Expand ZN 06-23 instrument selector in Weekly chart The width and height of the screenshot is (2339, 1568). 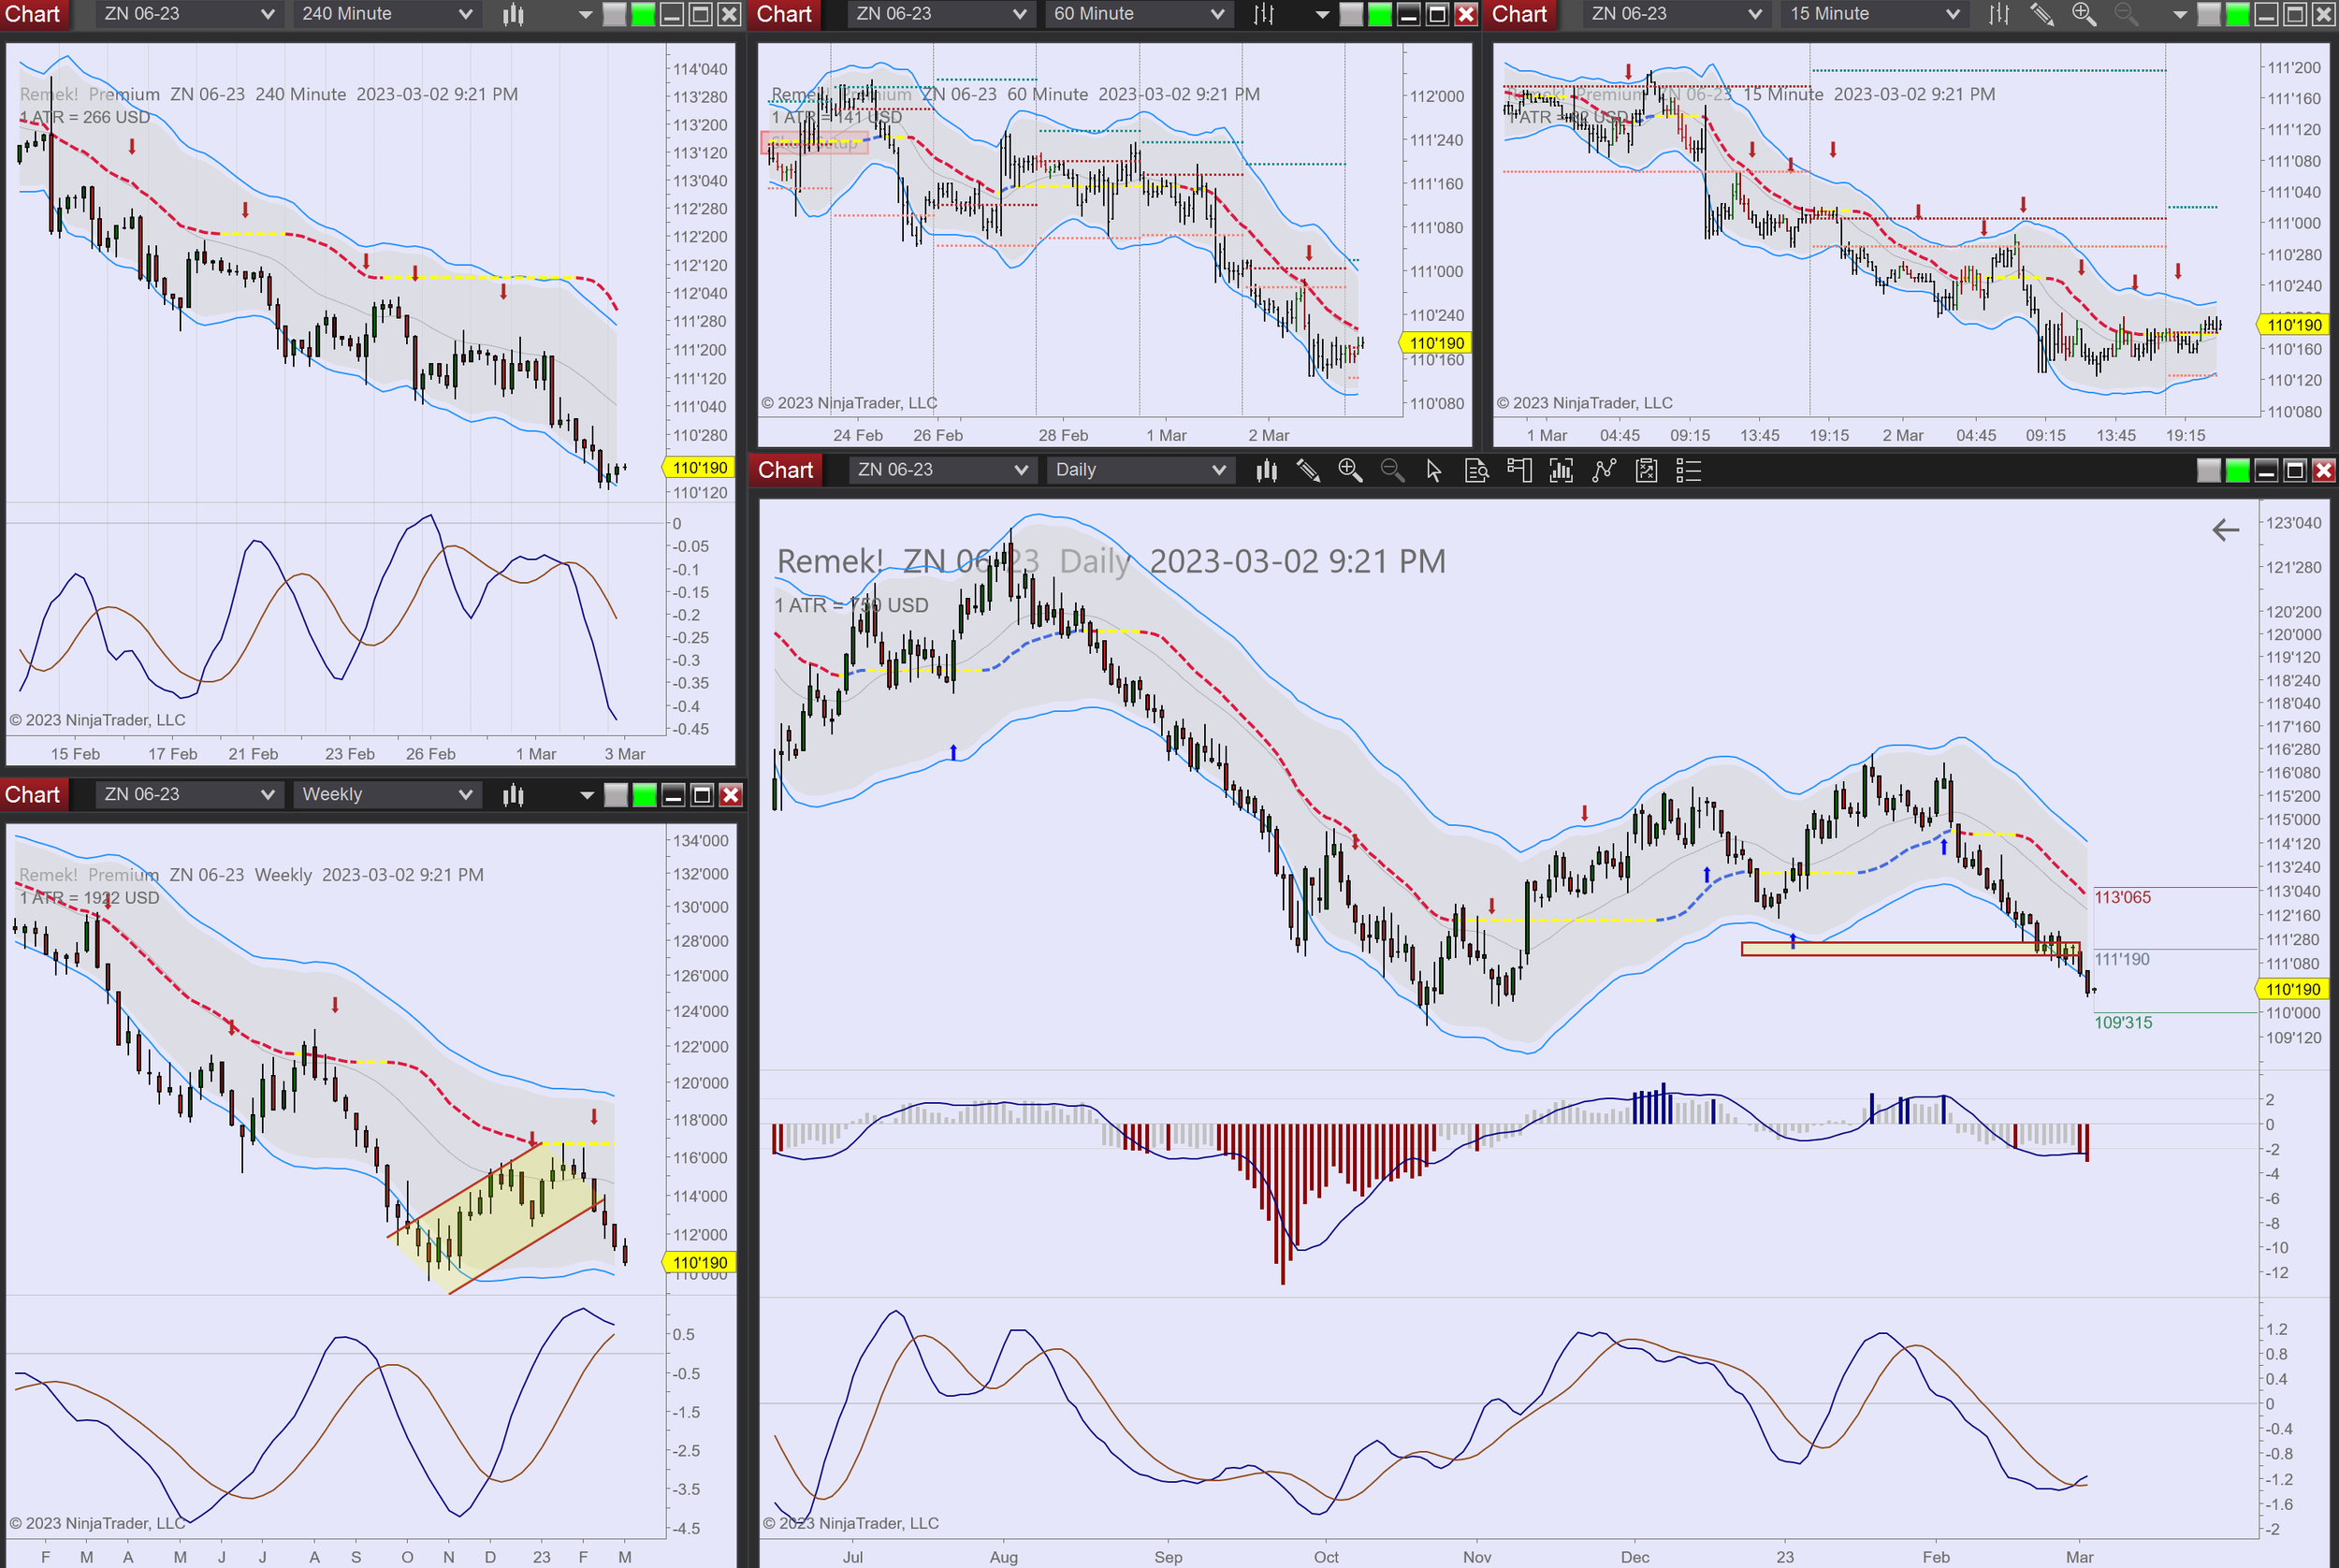click(187, 794)
